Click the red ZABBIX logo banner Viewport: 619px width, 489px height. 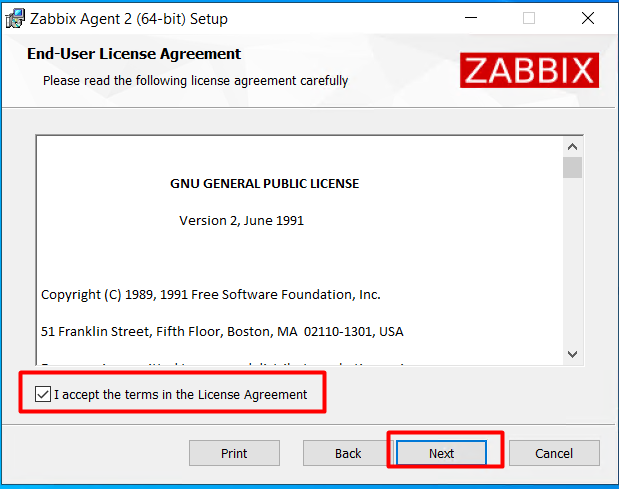click(529, 70)
